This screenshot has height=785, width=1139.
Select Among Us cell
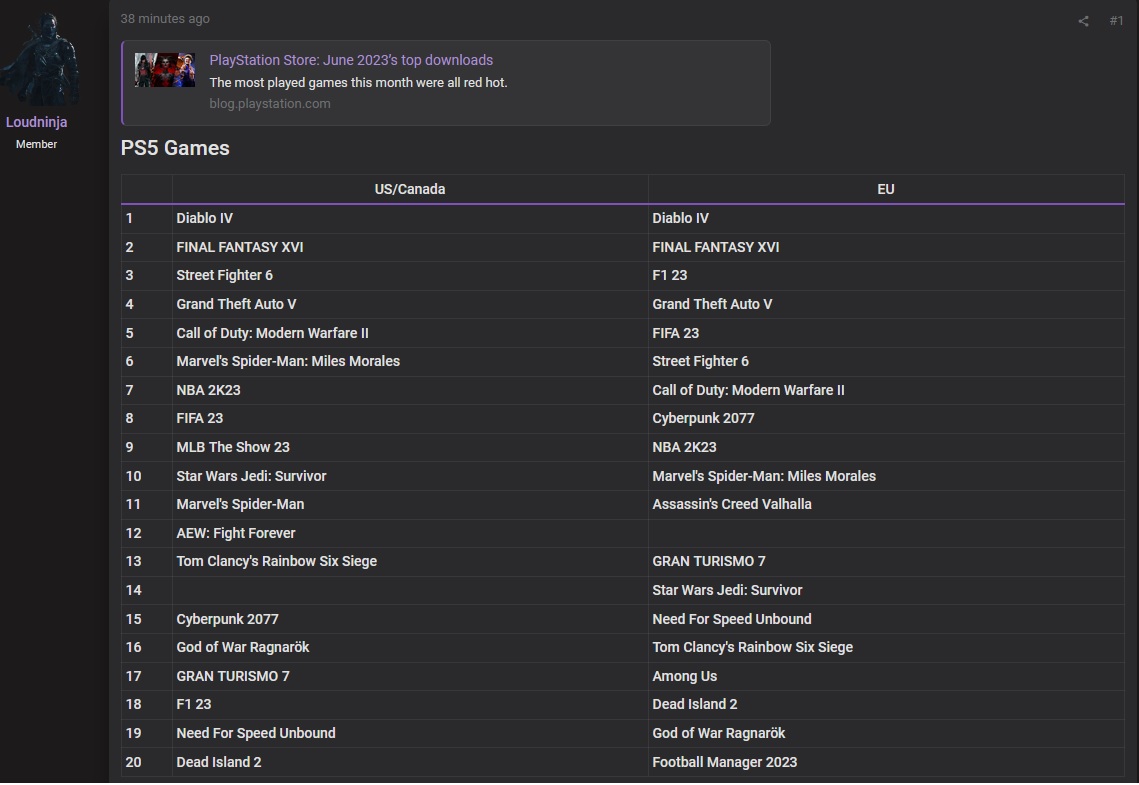(684, 677)
